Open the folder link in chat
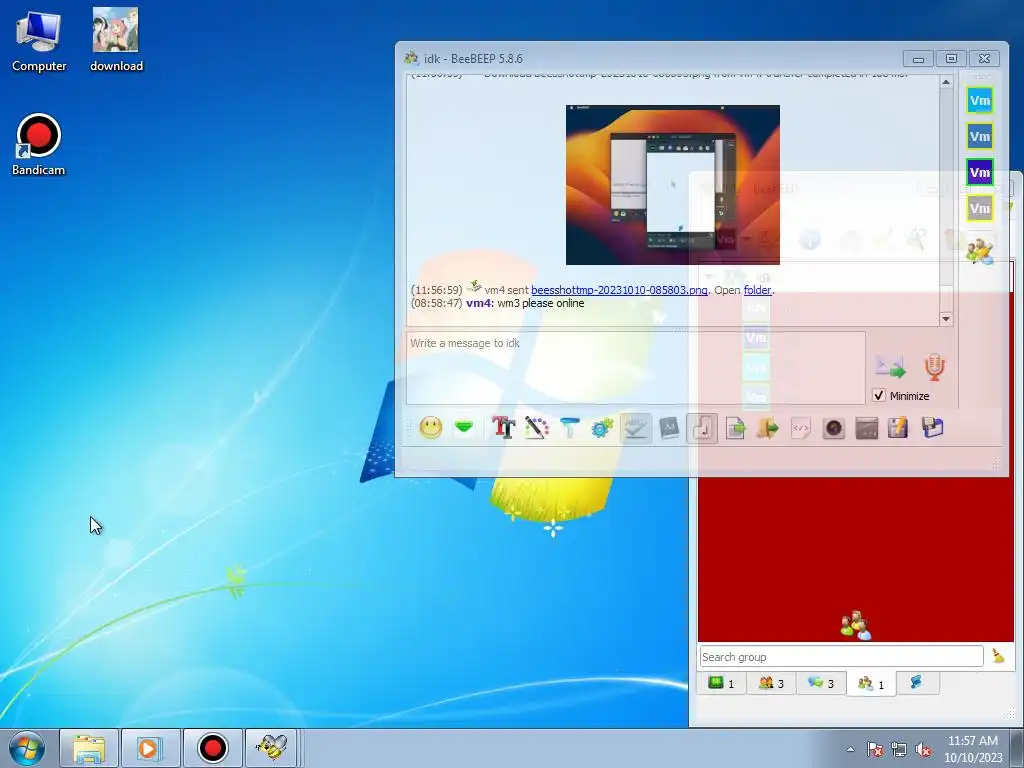Viewport: 1024px width, 768px height. [758, 290]
